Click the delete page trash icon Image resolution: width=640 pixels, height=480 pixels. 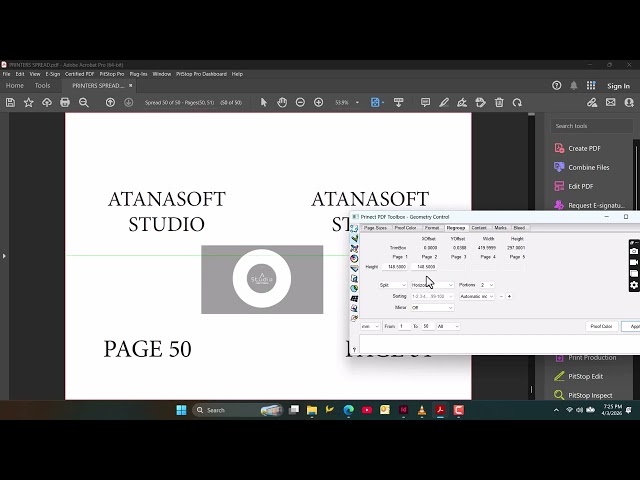(x=499, y=102)
